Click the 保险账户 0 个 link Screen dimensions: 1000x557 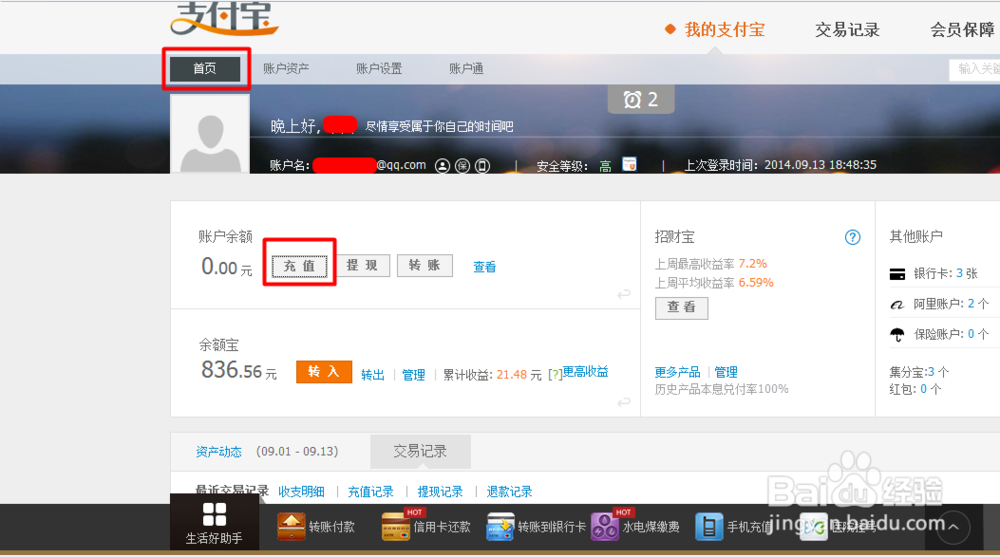pos(951,334)
